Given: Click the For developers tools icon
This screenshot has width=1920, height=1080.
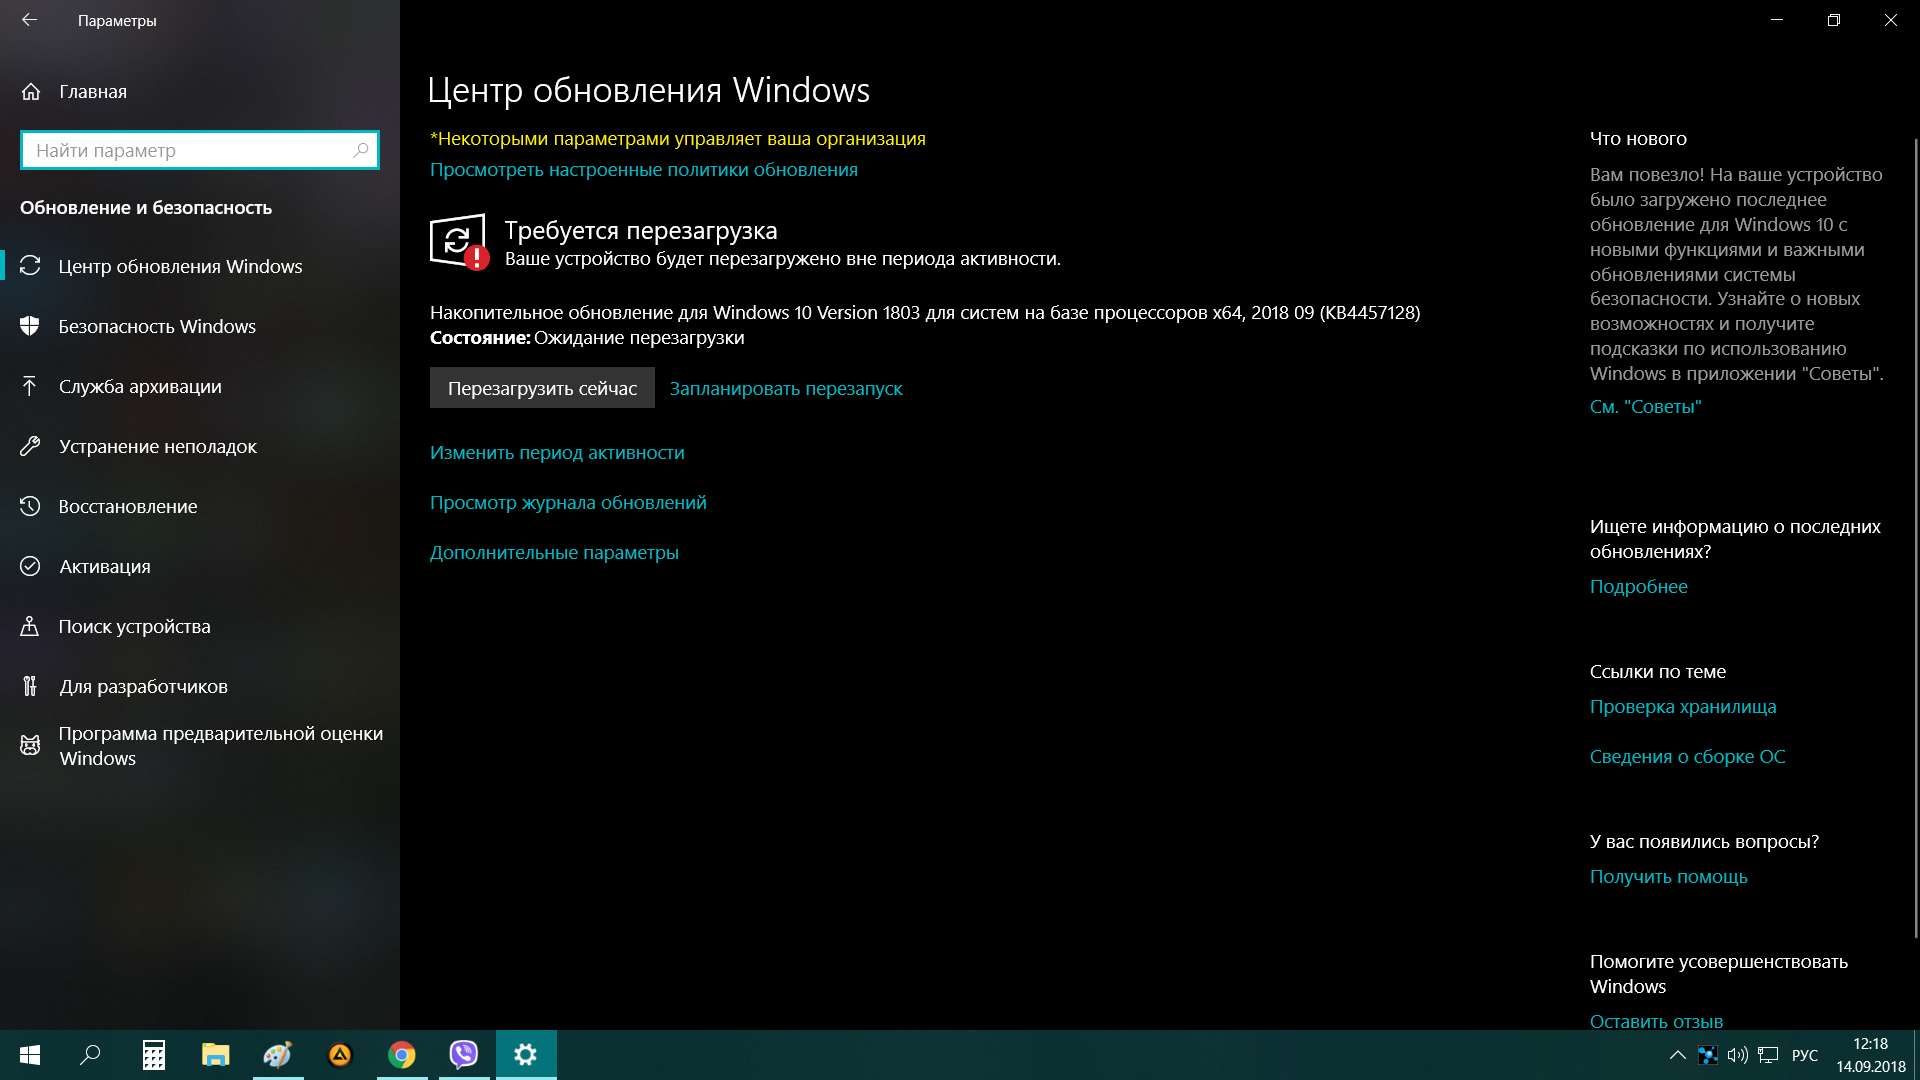Looking at the screenshot, I should pos(30,686).
